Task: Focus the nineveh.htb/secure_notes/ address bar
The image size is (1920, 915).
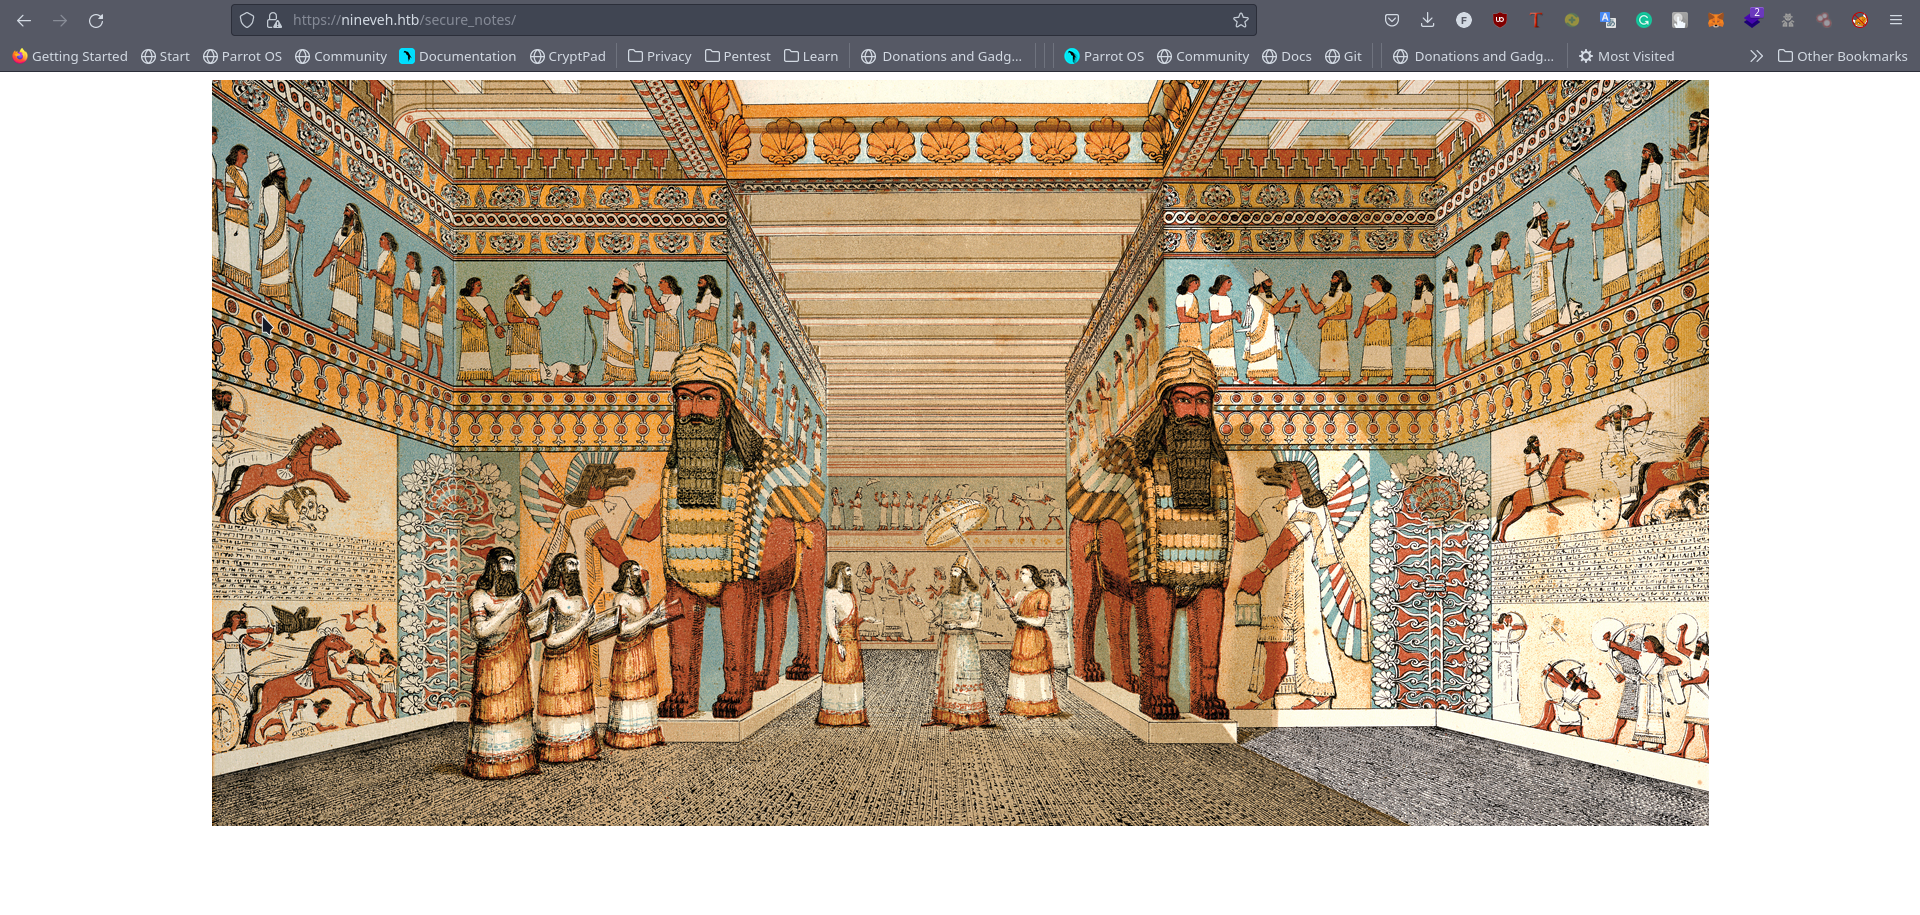Action: [744, 20]
